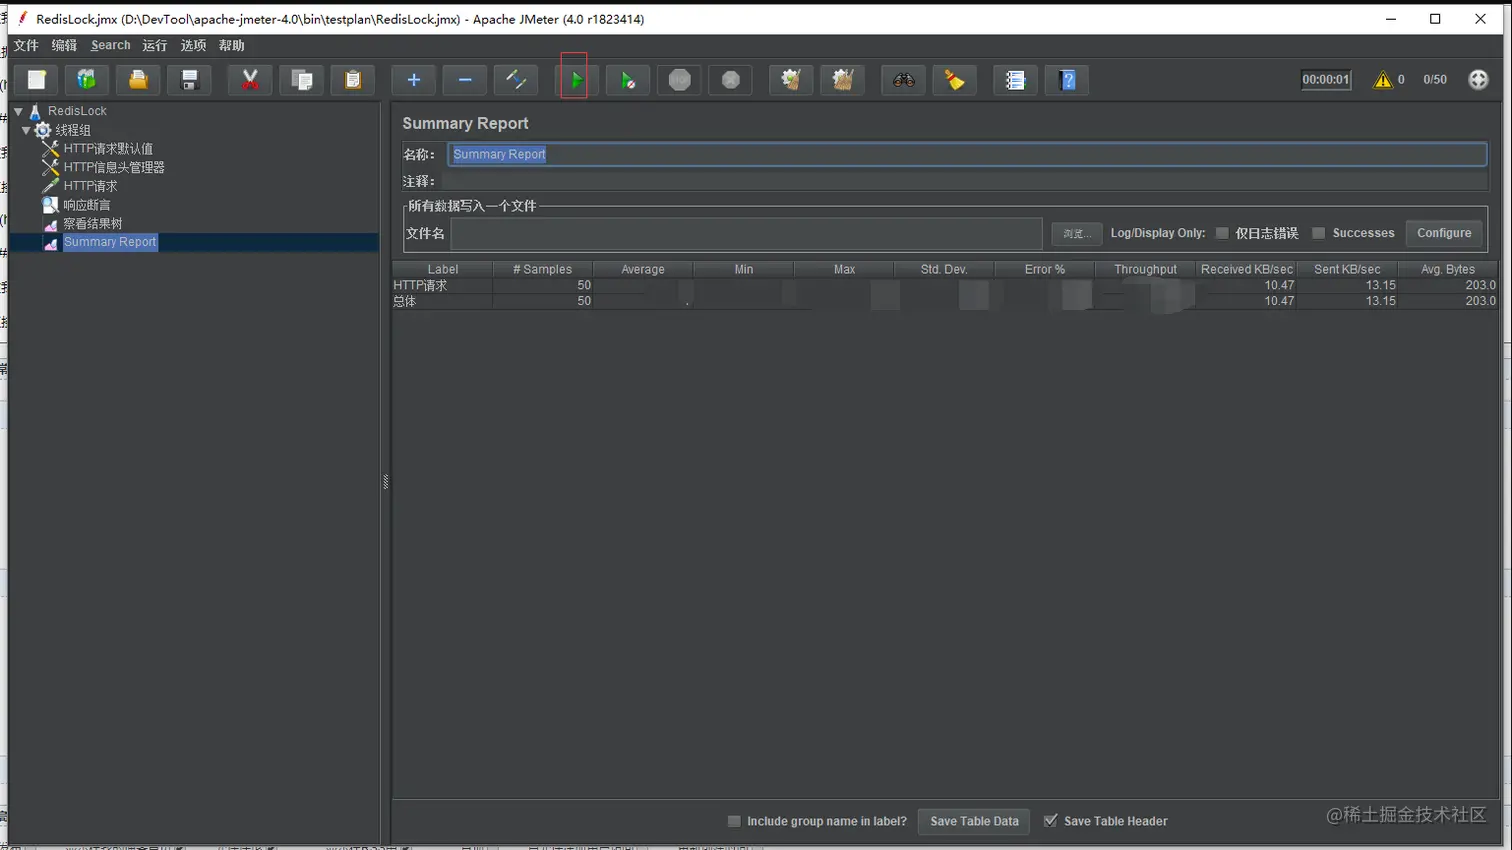
Task: Open the 文件 menu
Action: pos(26,45)
